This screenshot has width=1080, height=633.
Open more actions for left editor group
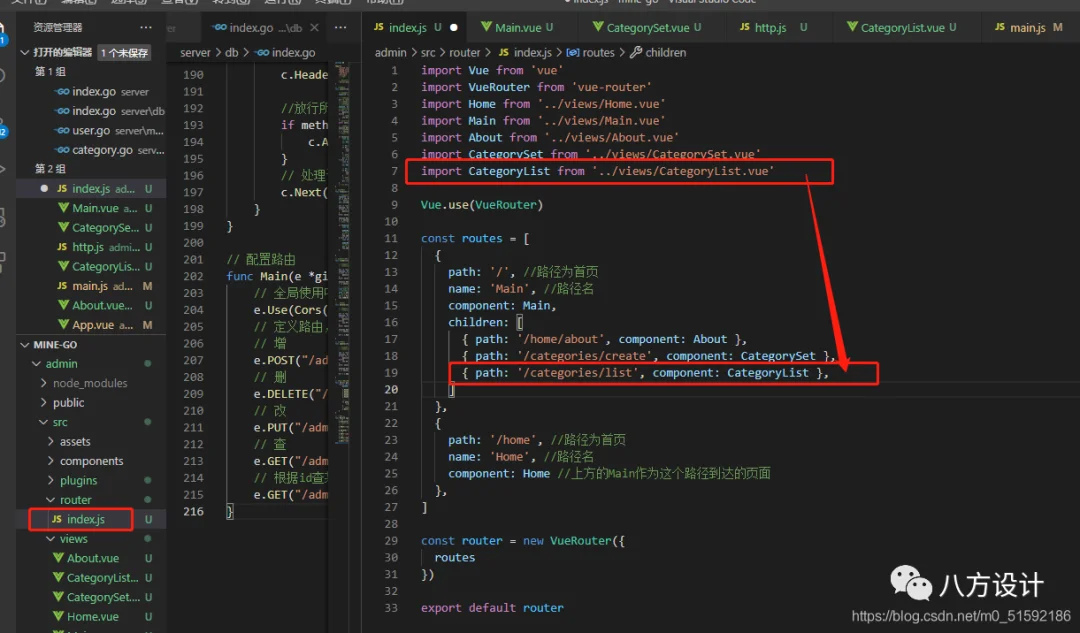coord(340,28)
